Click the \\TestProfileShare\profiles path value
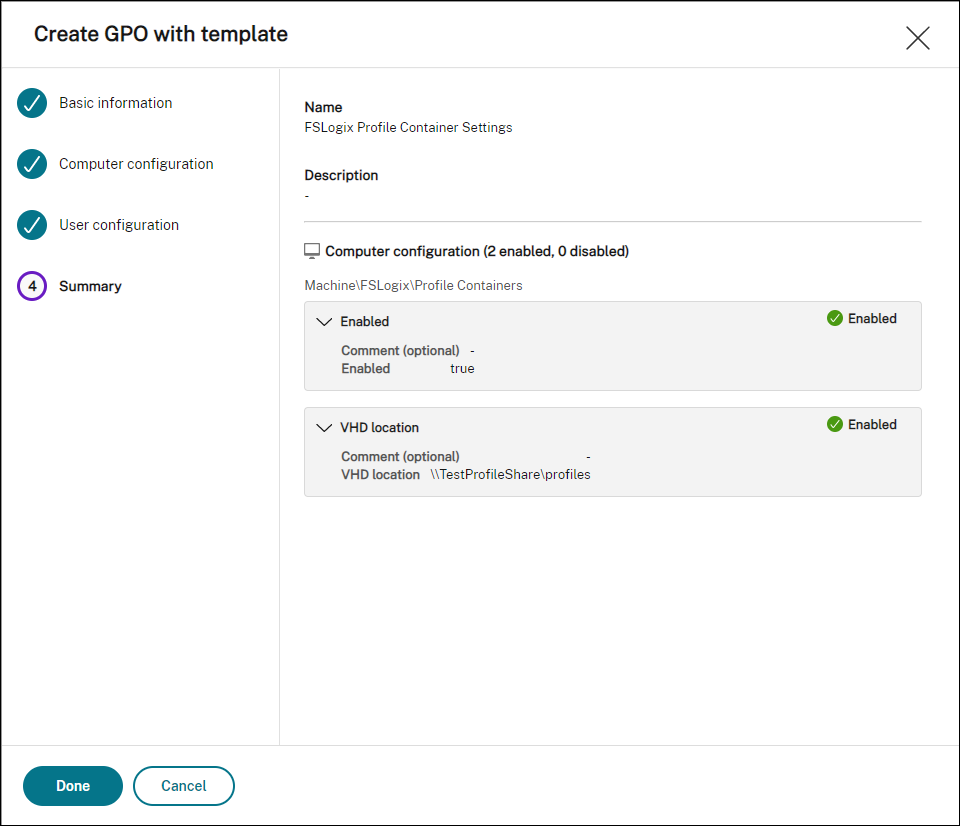The width and height of the screenshot is (960, 826). click(x=510, y=475)
